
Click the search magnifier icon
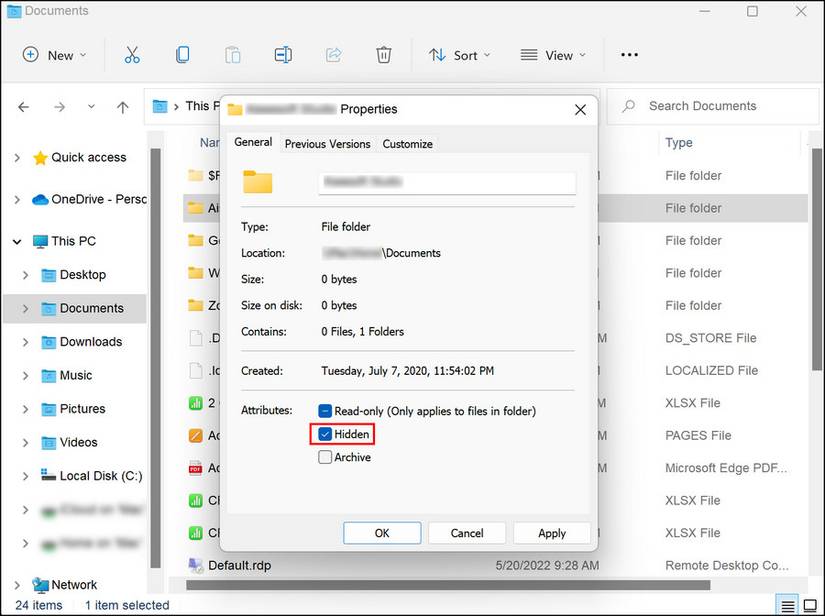coord(628,106)
